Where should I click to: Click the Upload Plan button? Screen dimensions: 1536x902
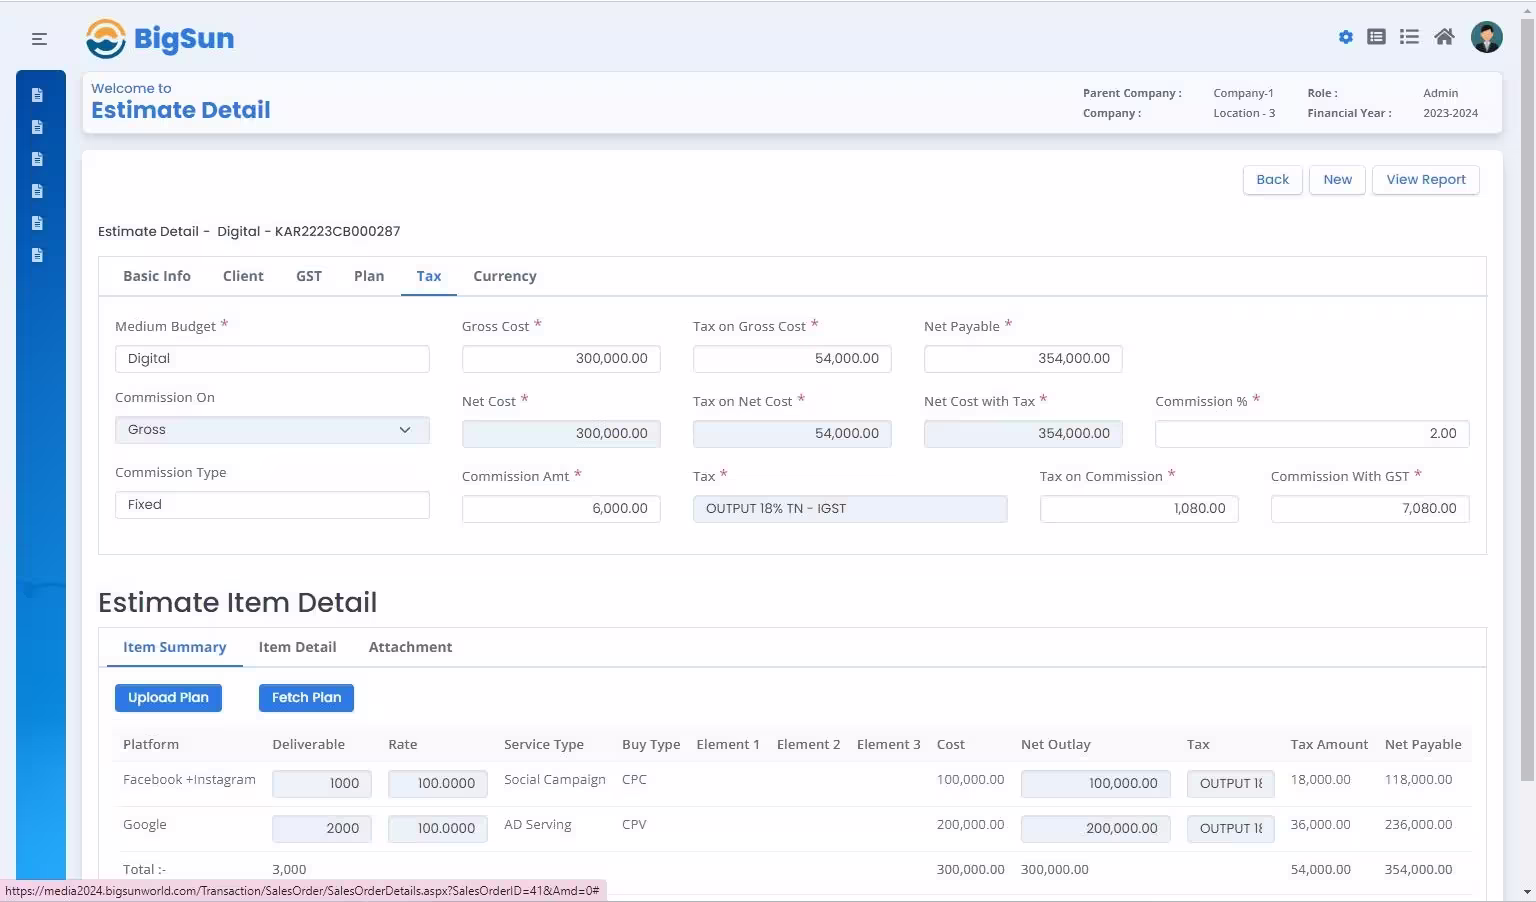tap(168, 698)
